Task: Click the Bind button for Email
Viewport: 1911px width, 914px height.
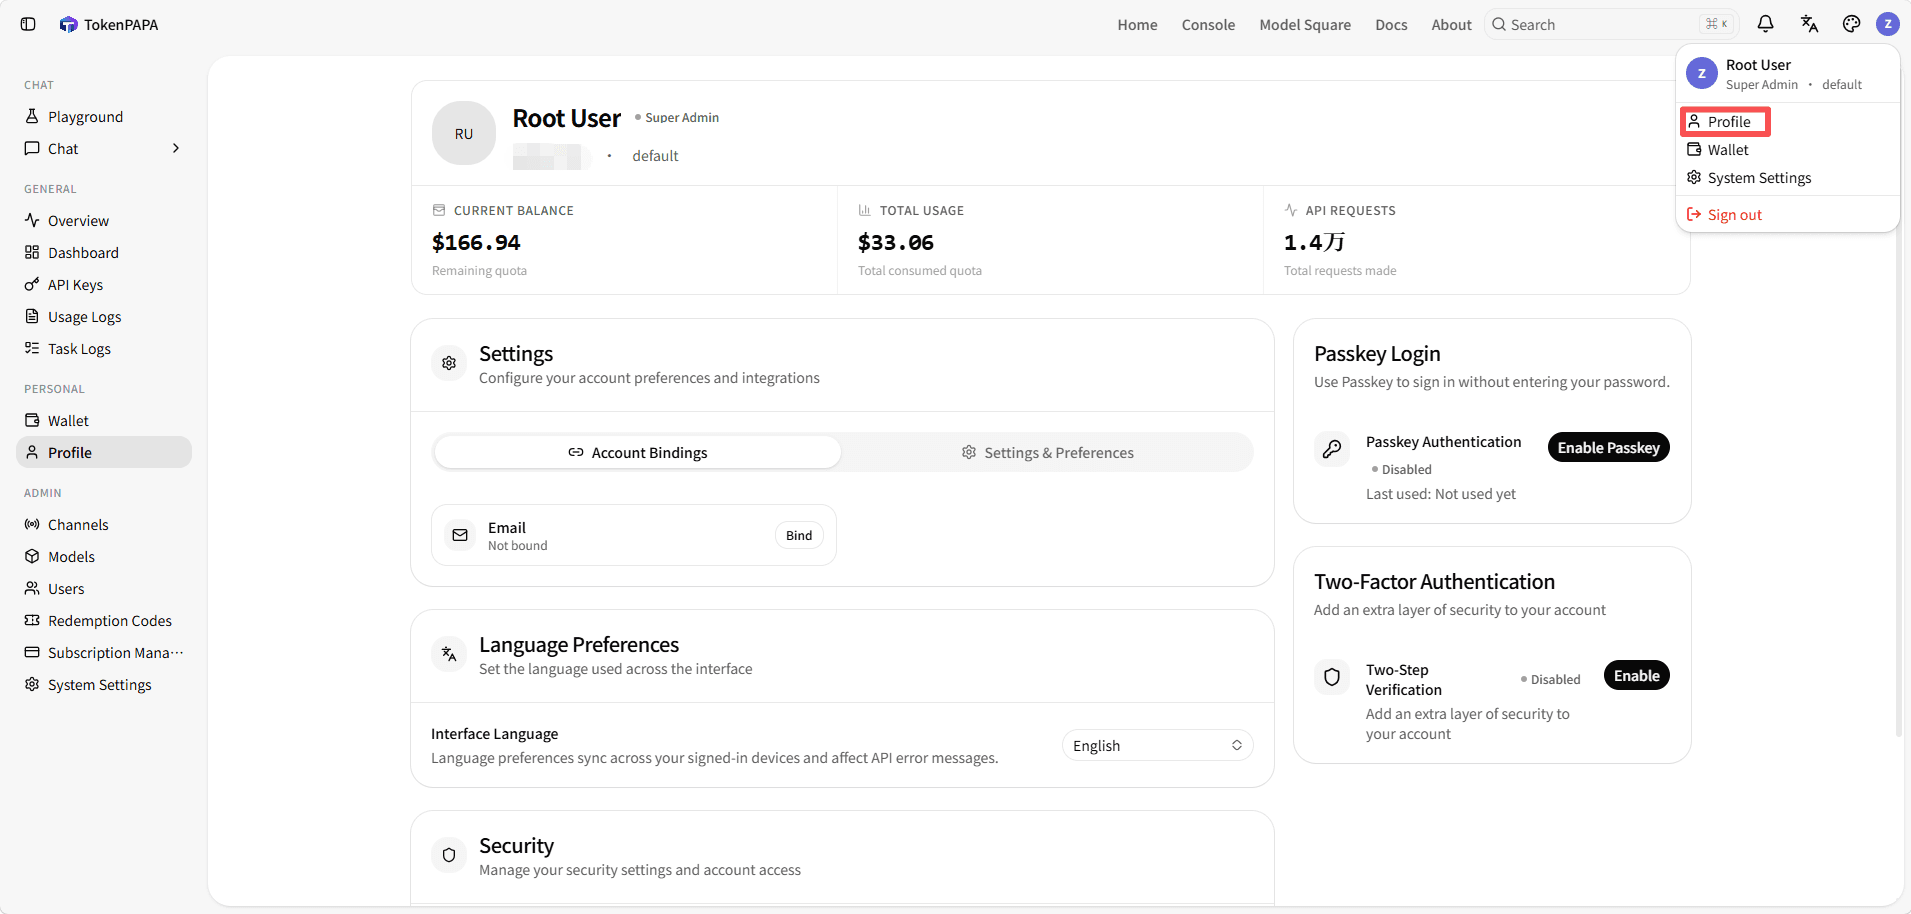Action: coord(799,536)
